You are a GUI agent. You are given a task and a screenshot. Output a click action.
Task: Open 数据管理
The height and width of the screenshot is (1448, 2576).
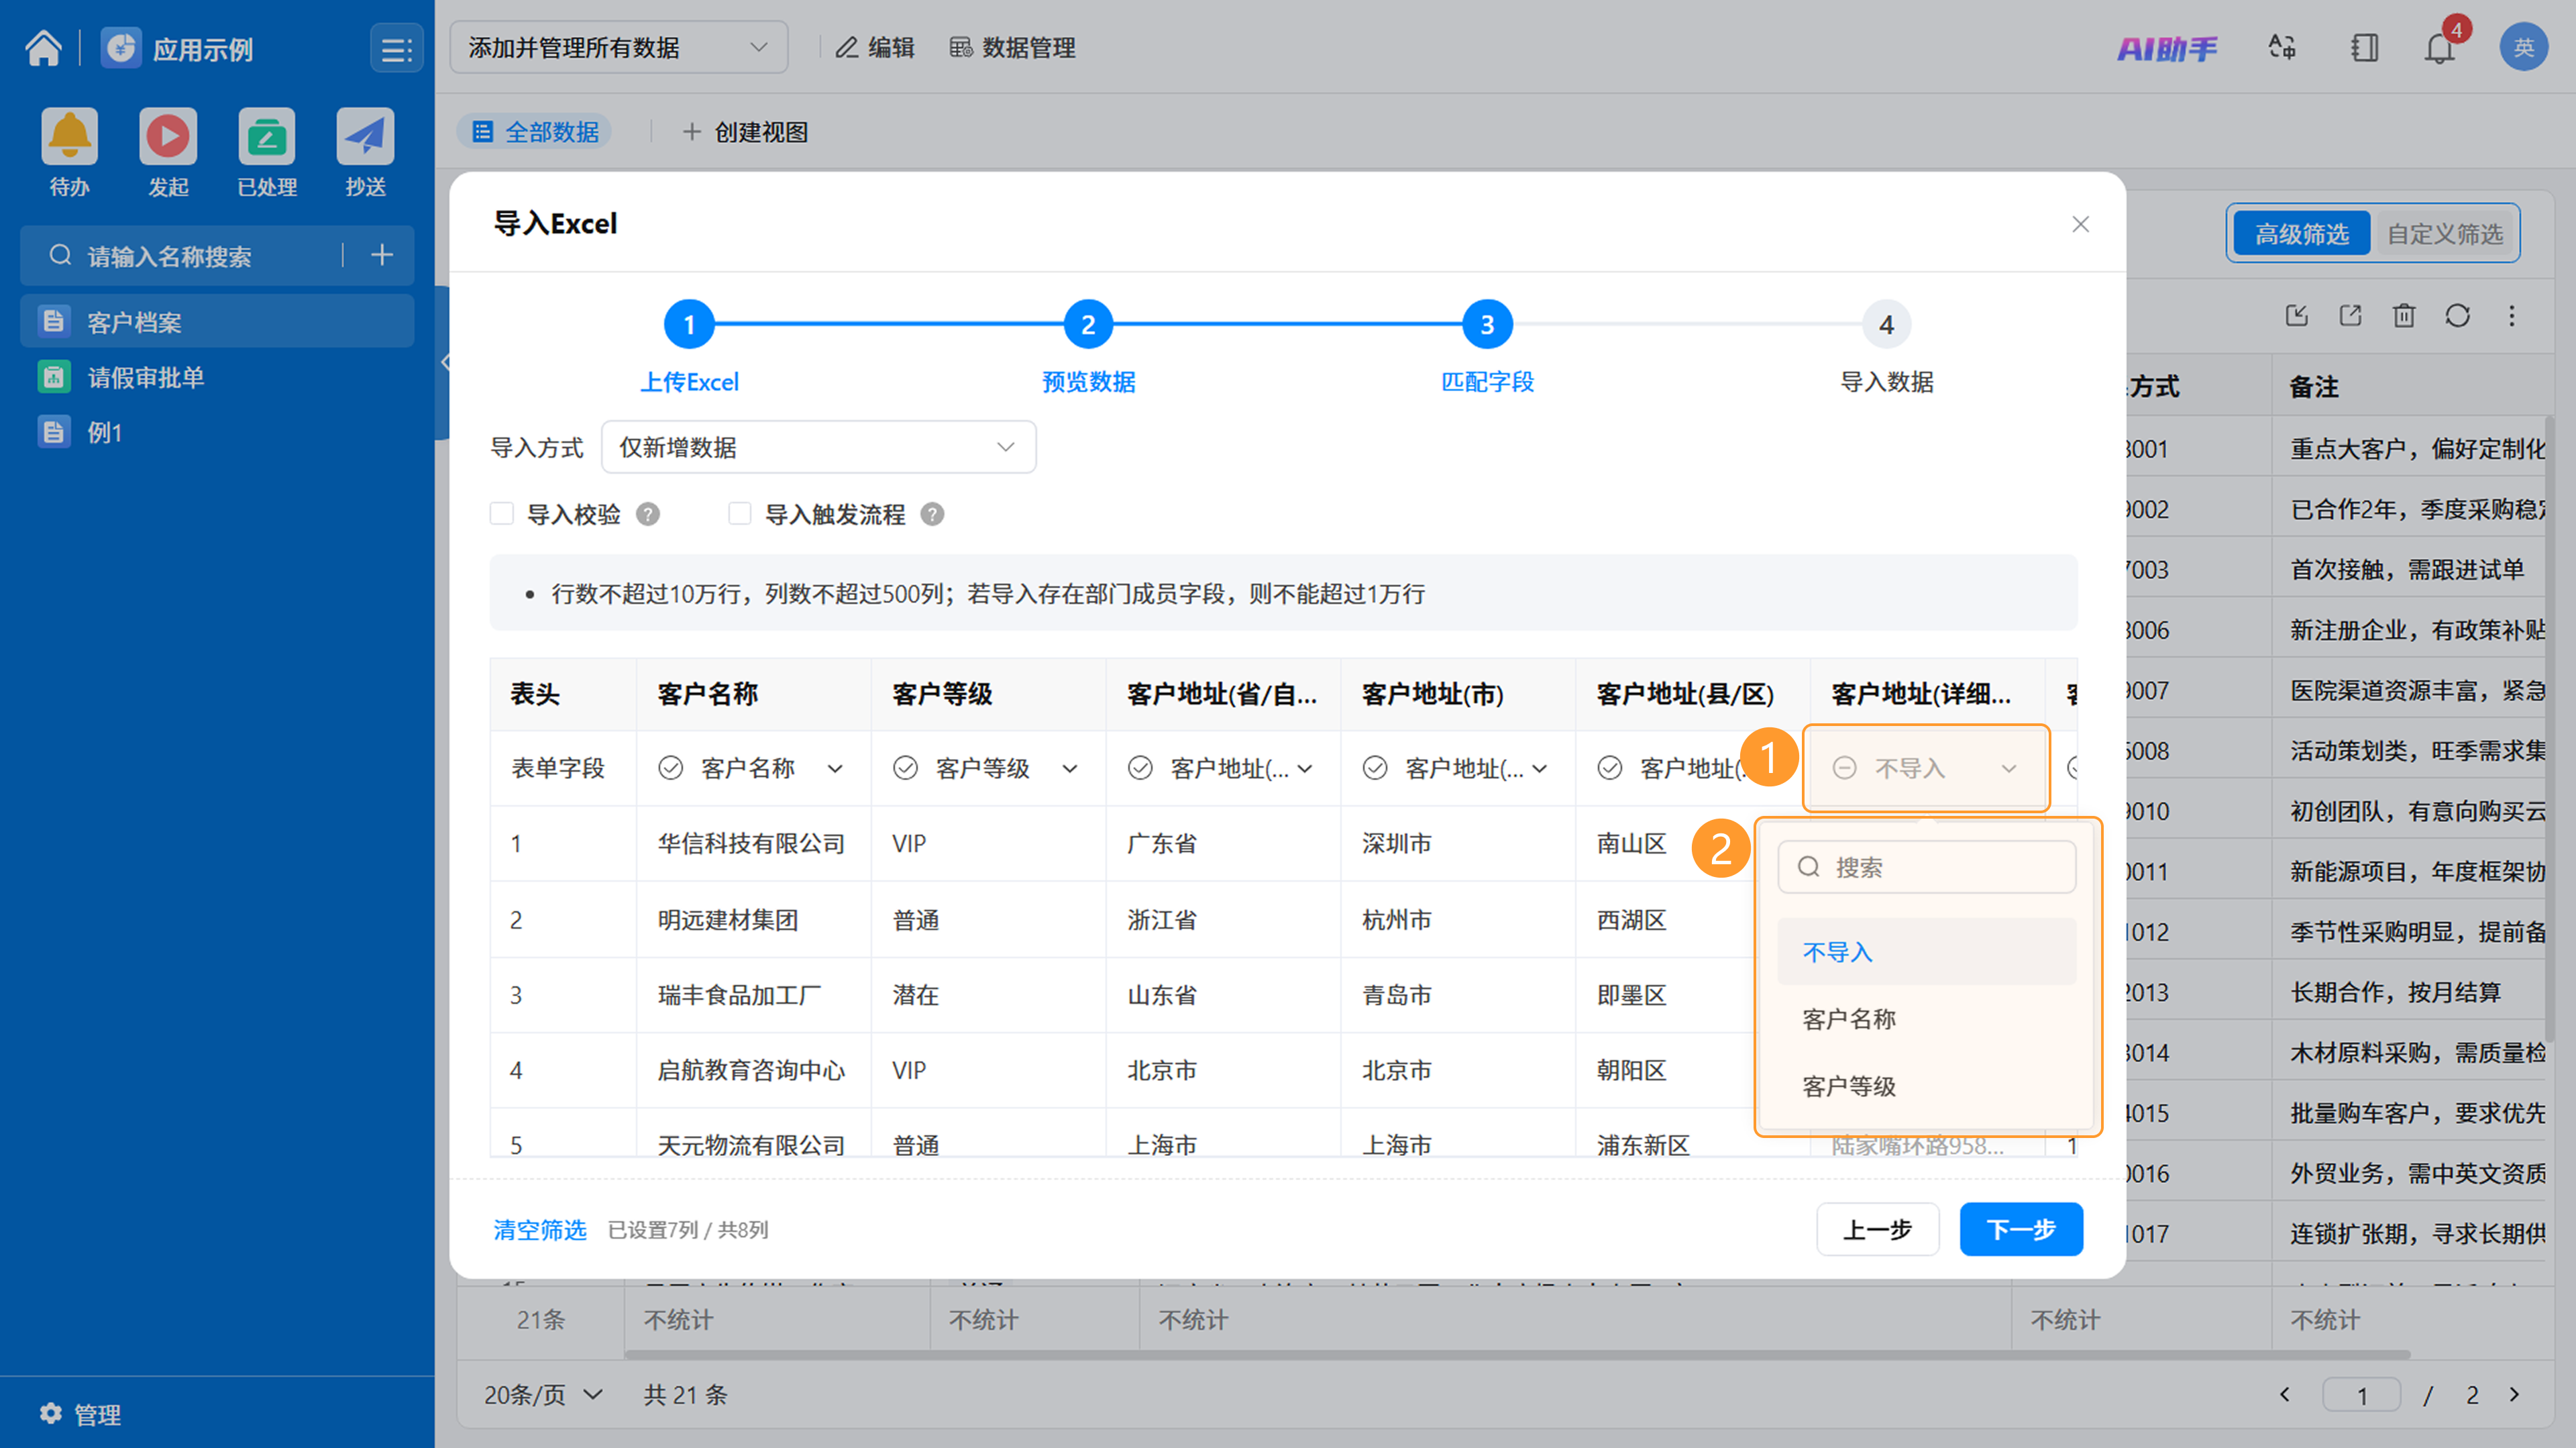click(1012, 48)
